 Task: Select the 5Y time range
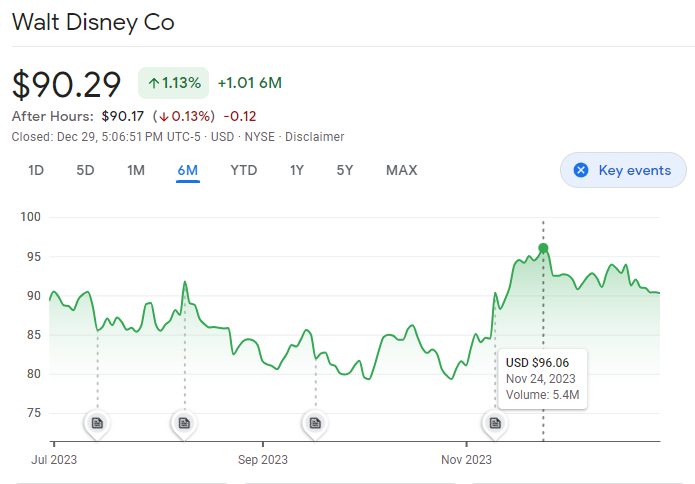pos(344,170)
